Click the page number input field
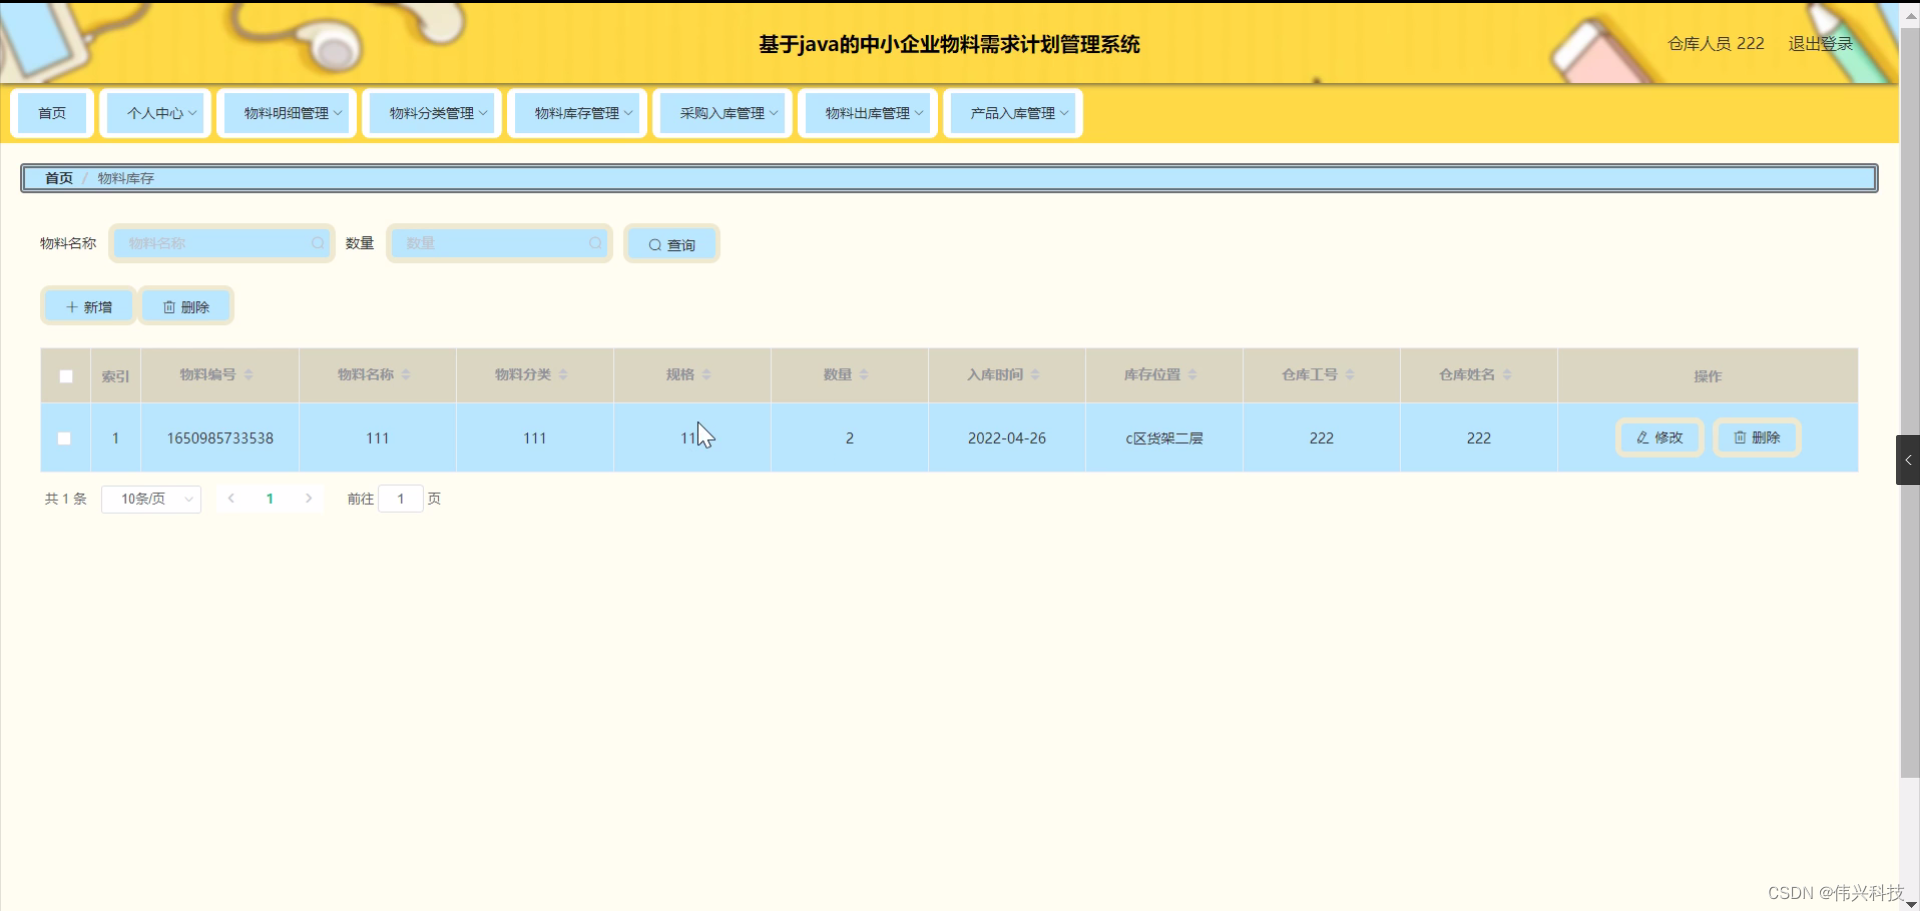 (401, 498)
